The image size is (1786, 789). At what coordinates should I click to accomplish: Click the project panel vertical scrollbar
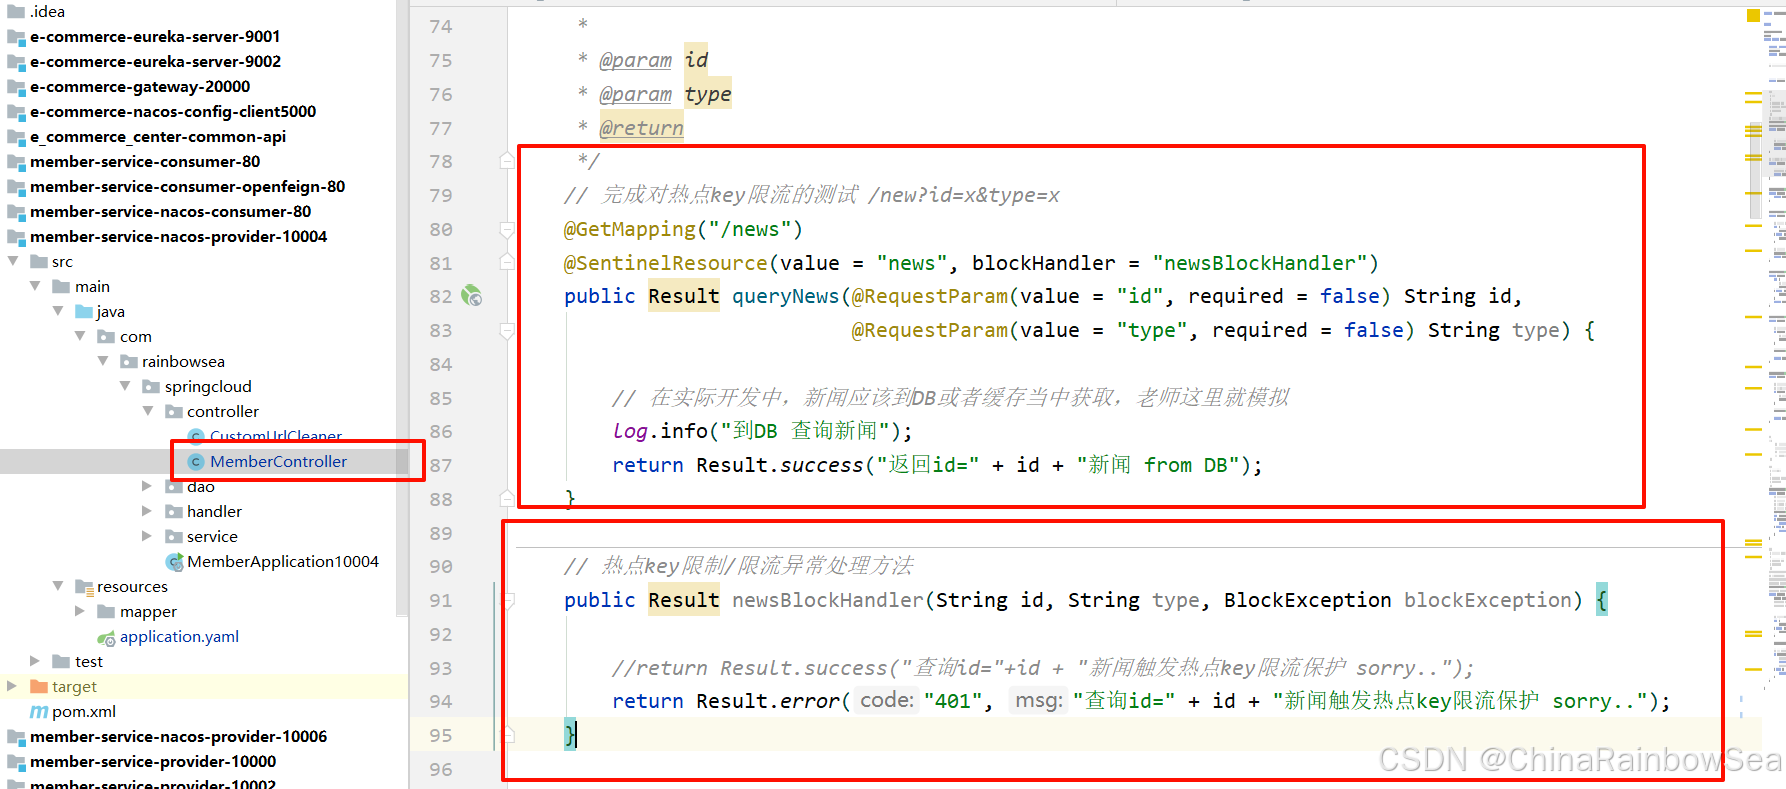point(402,310)
